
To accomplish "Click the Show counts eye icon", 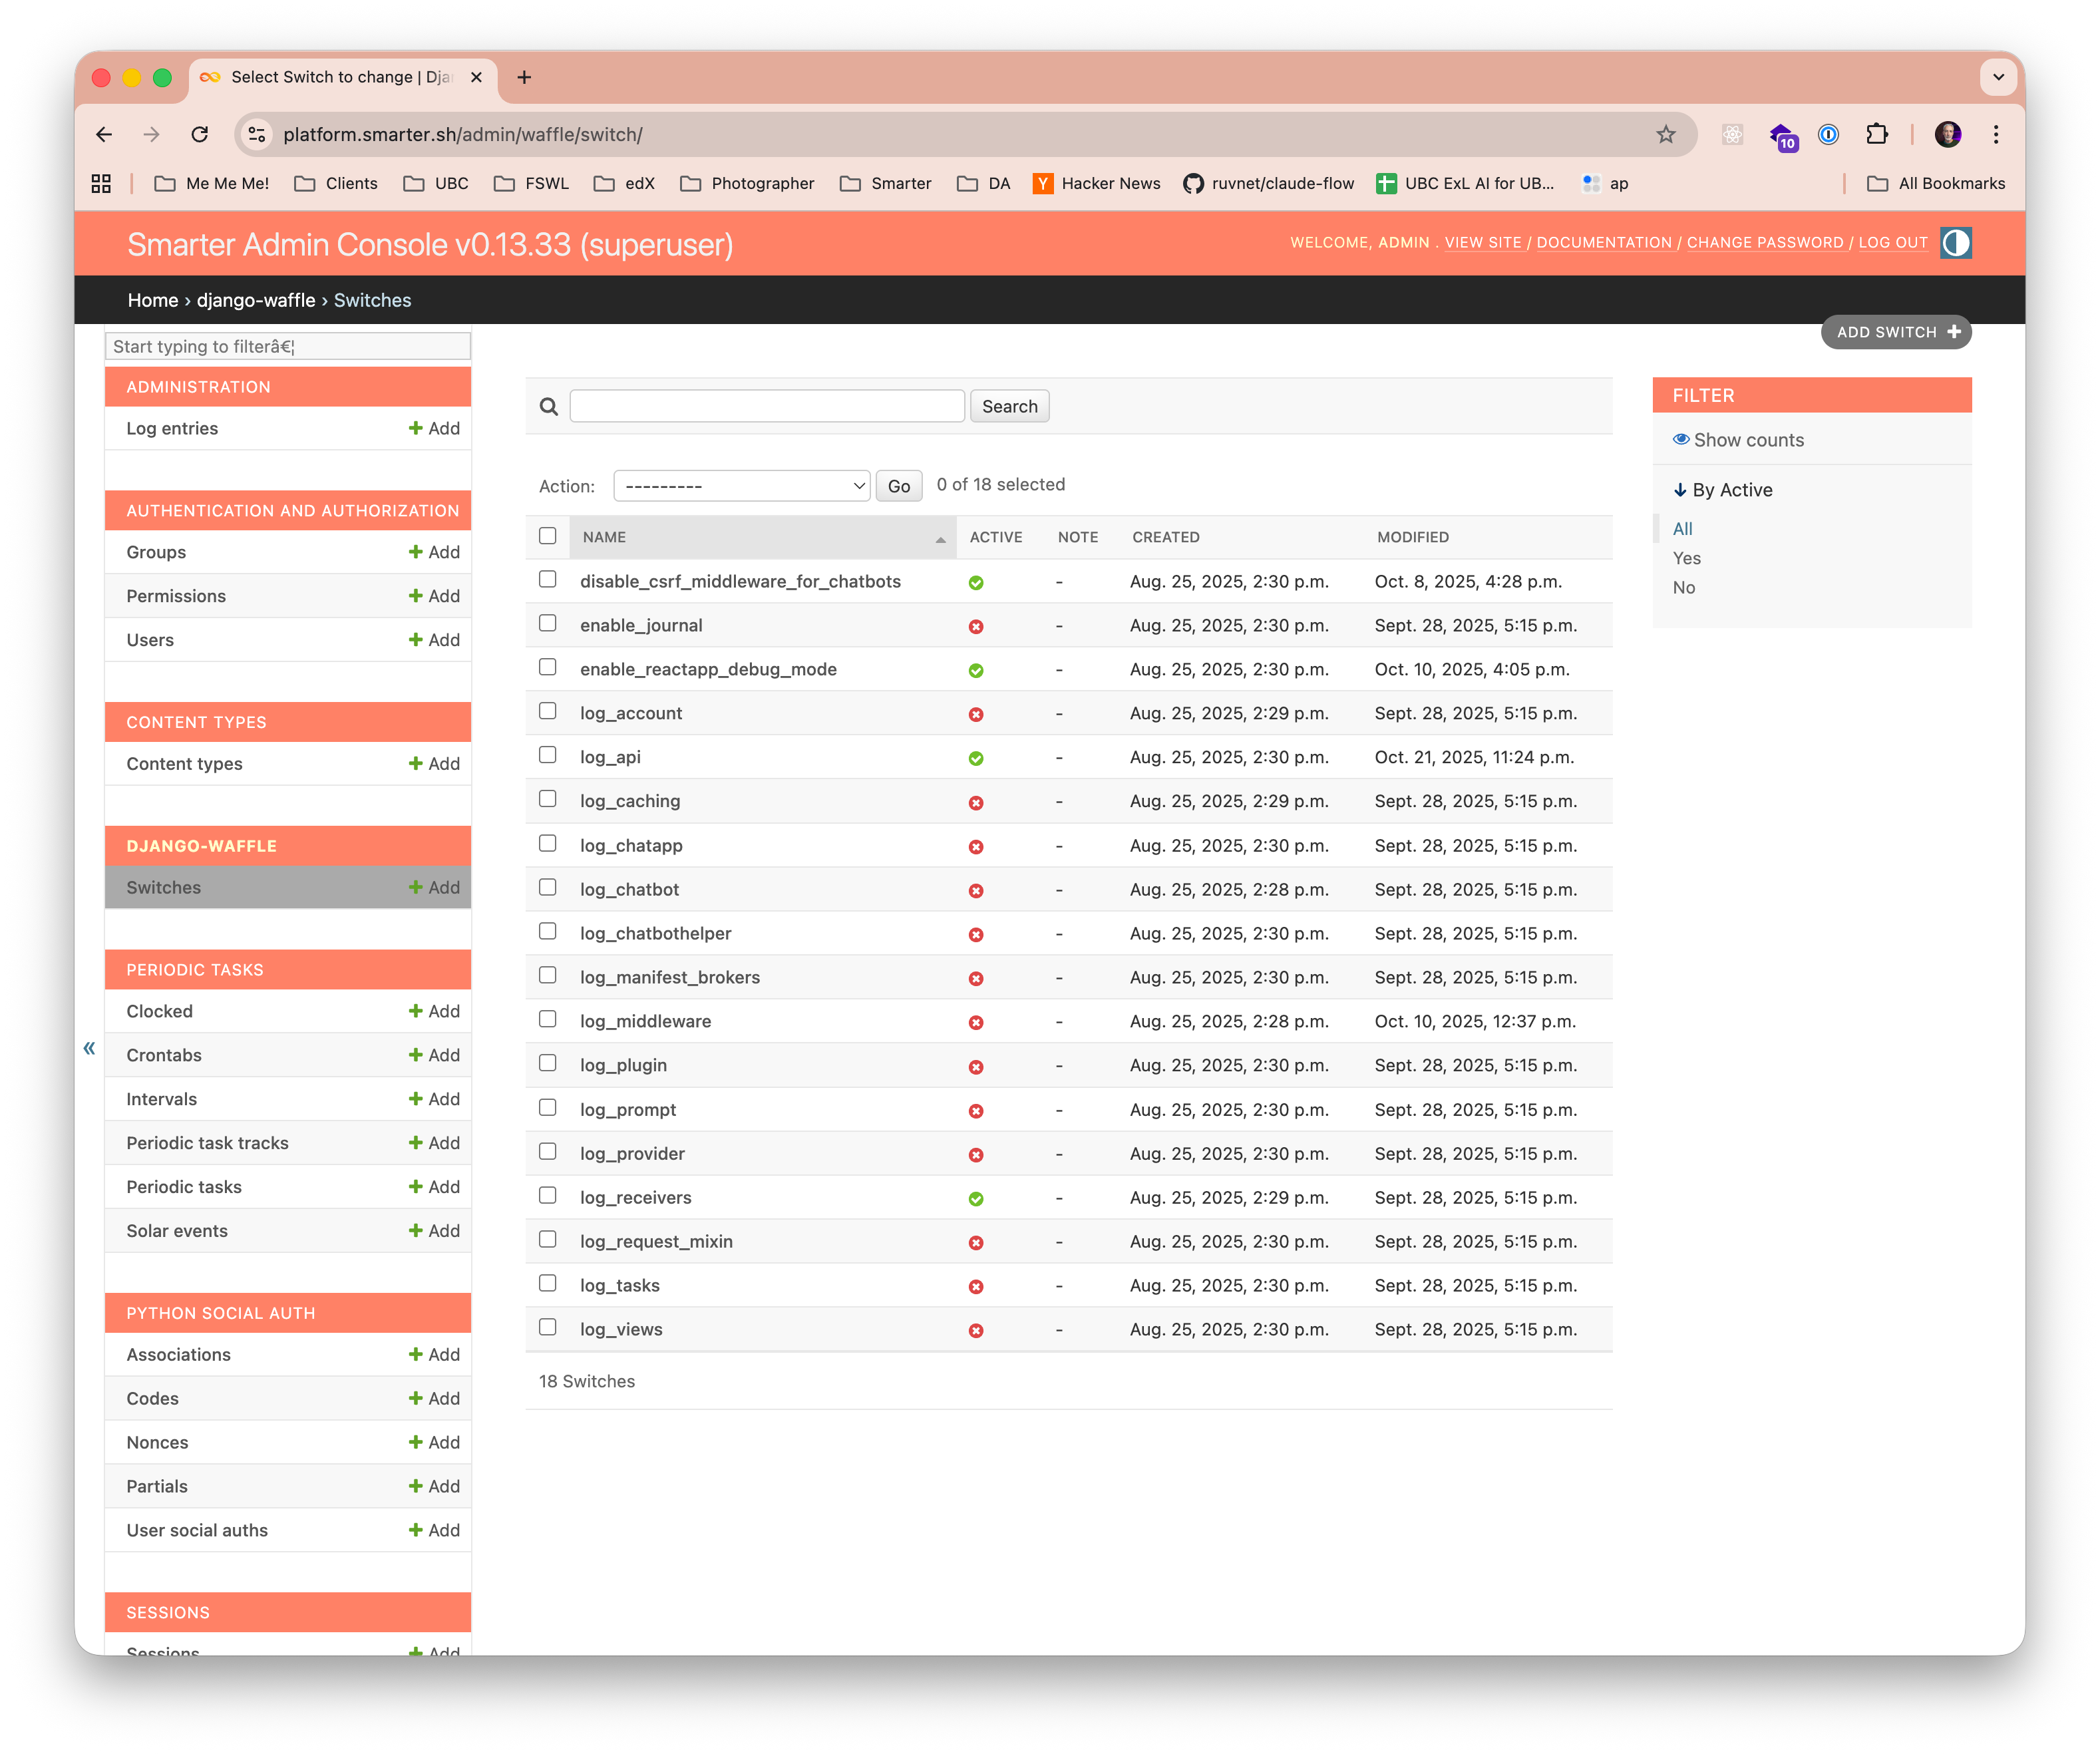I will click(1681, 439).
